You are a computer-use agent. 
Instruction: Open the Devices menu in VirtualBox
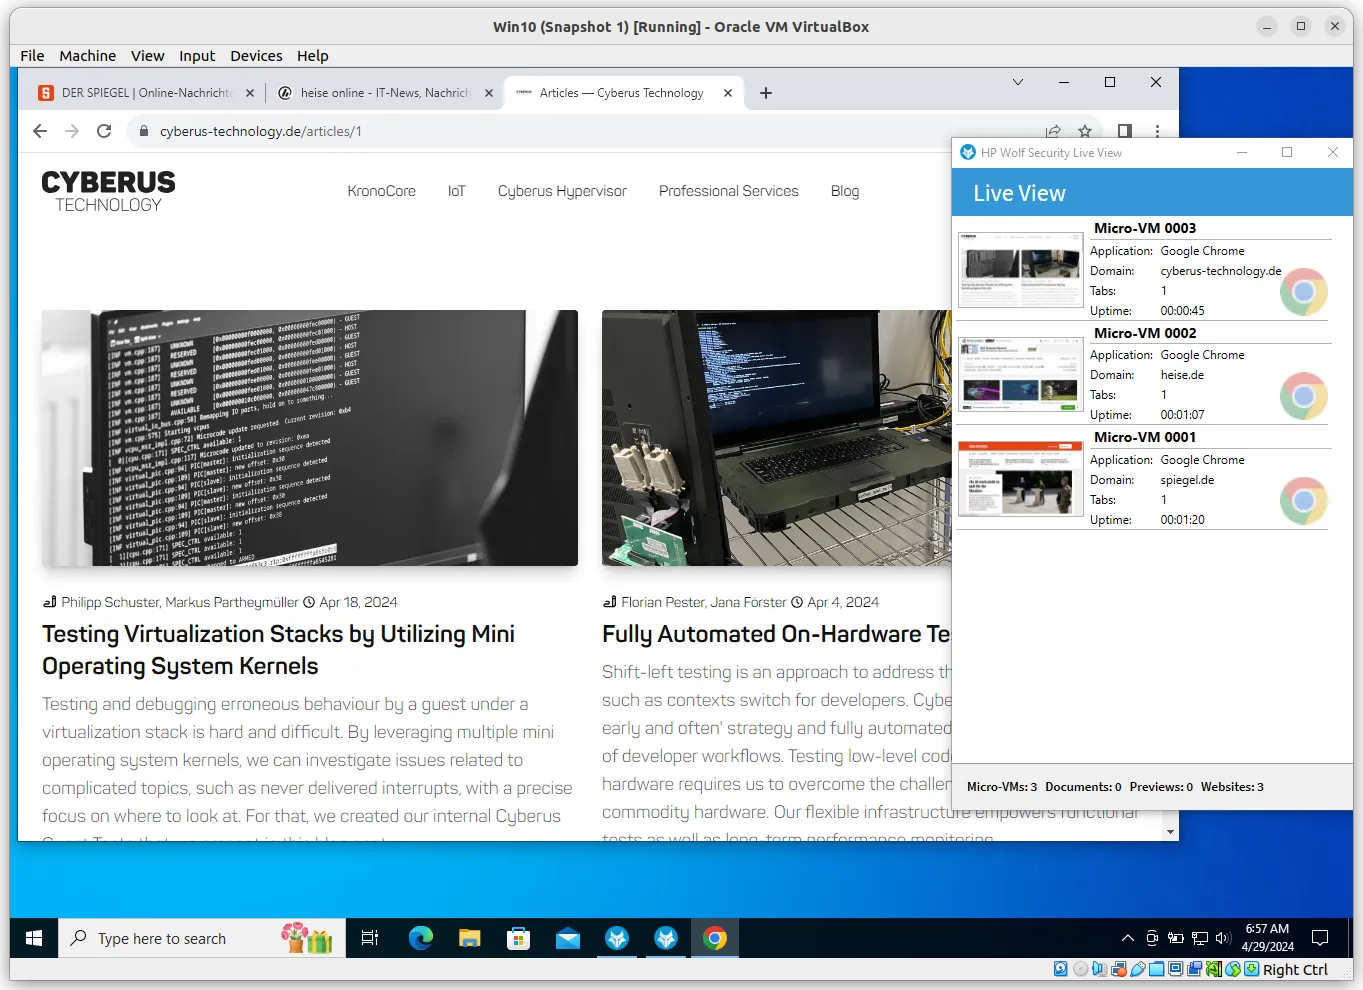(256, 56)
